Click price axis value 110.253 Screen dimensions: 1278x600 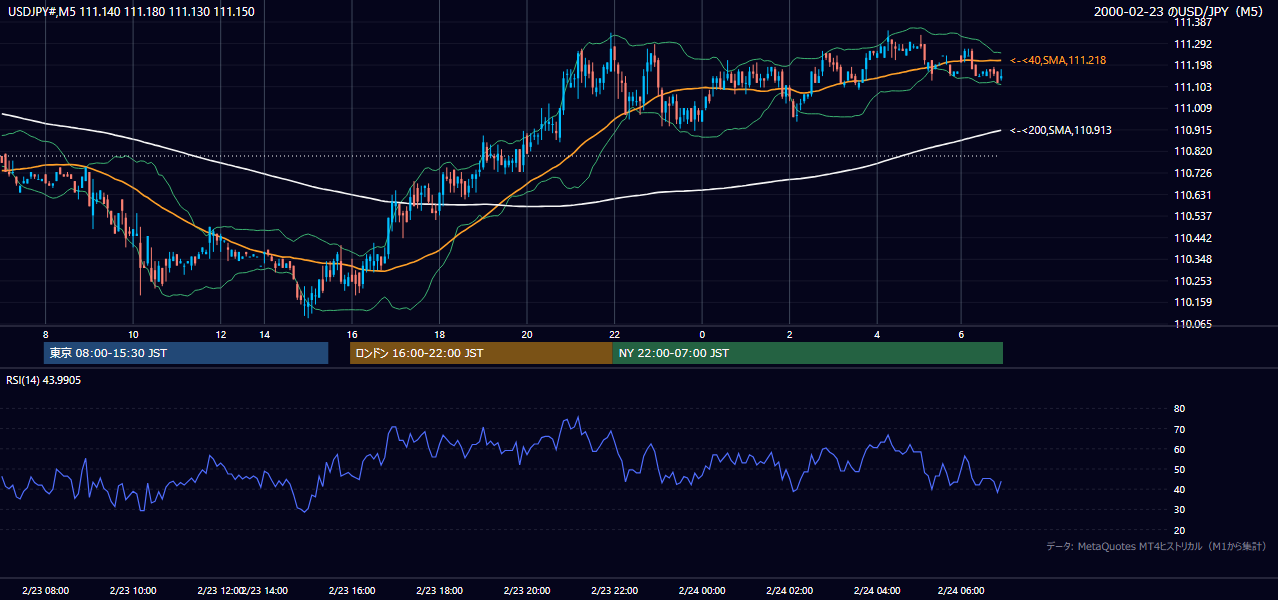tap(1192, 281)
